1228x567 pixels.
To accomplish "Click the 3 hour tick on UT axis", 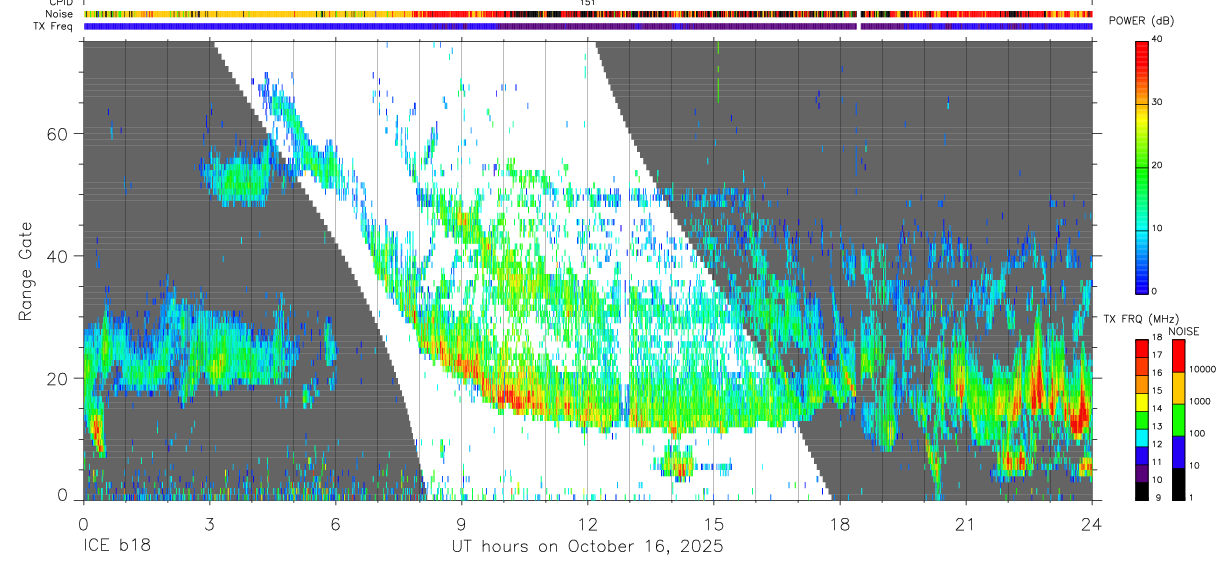I will 209,523.
